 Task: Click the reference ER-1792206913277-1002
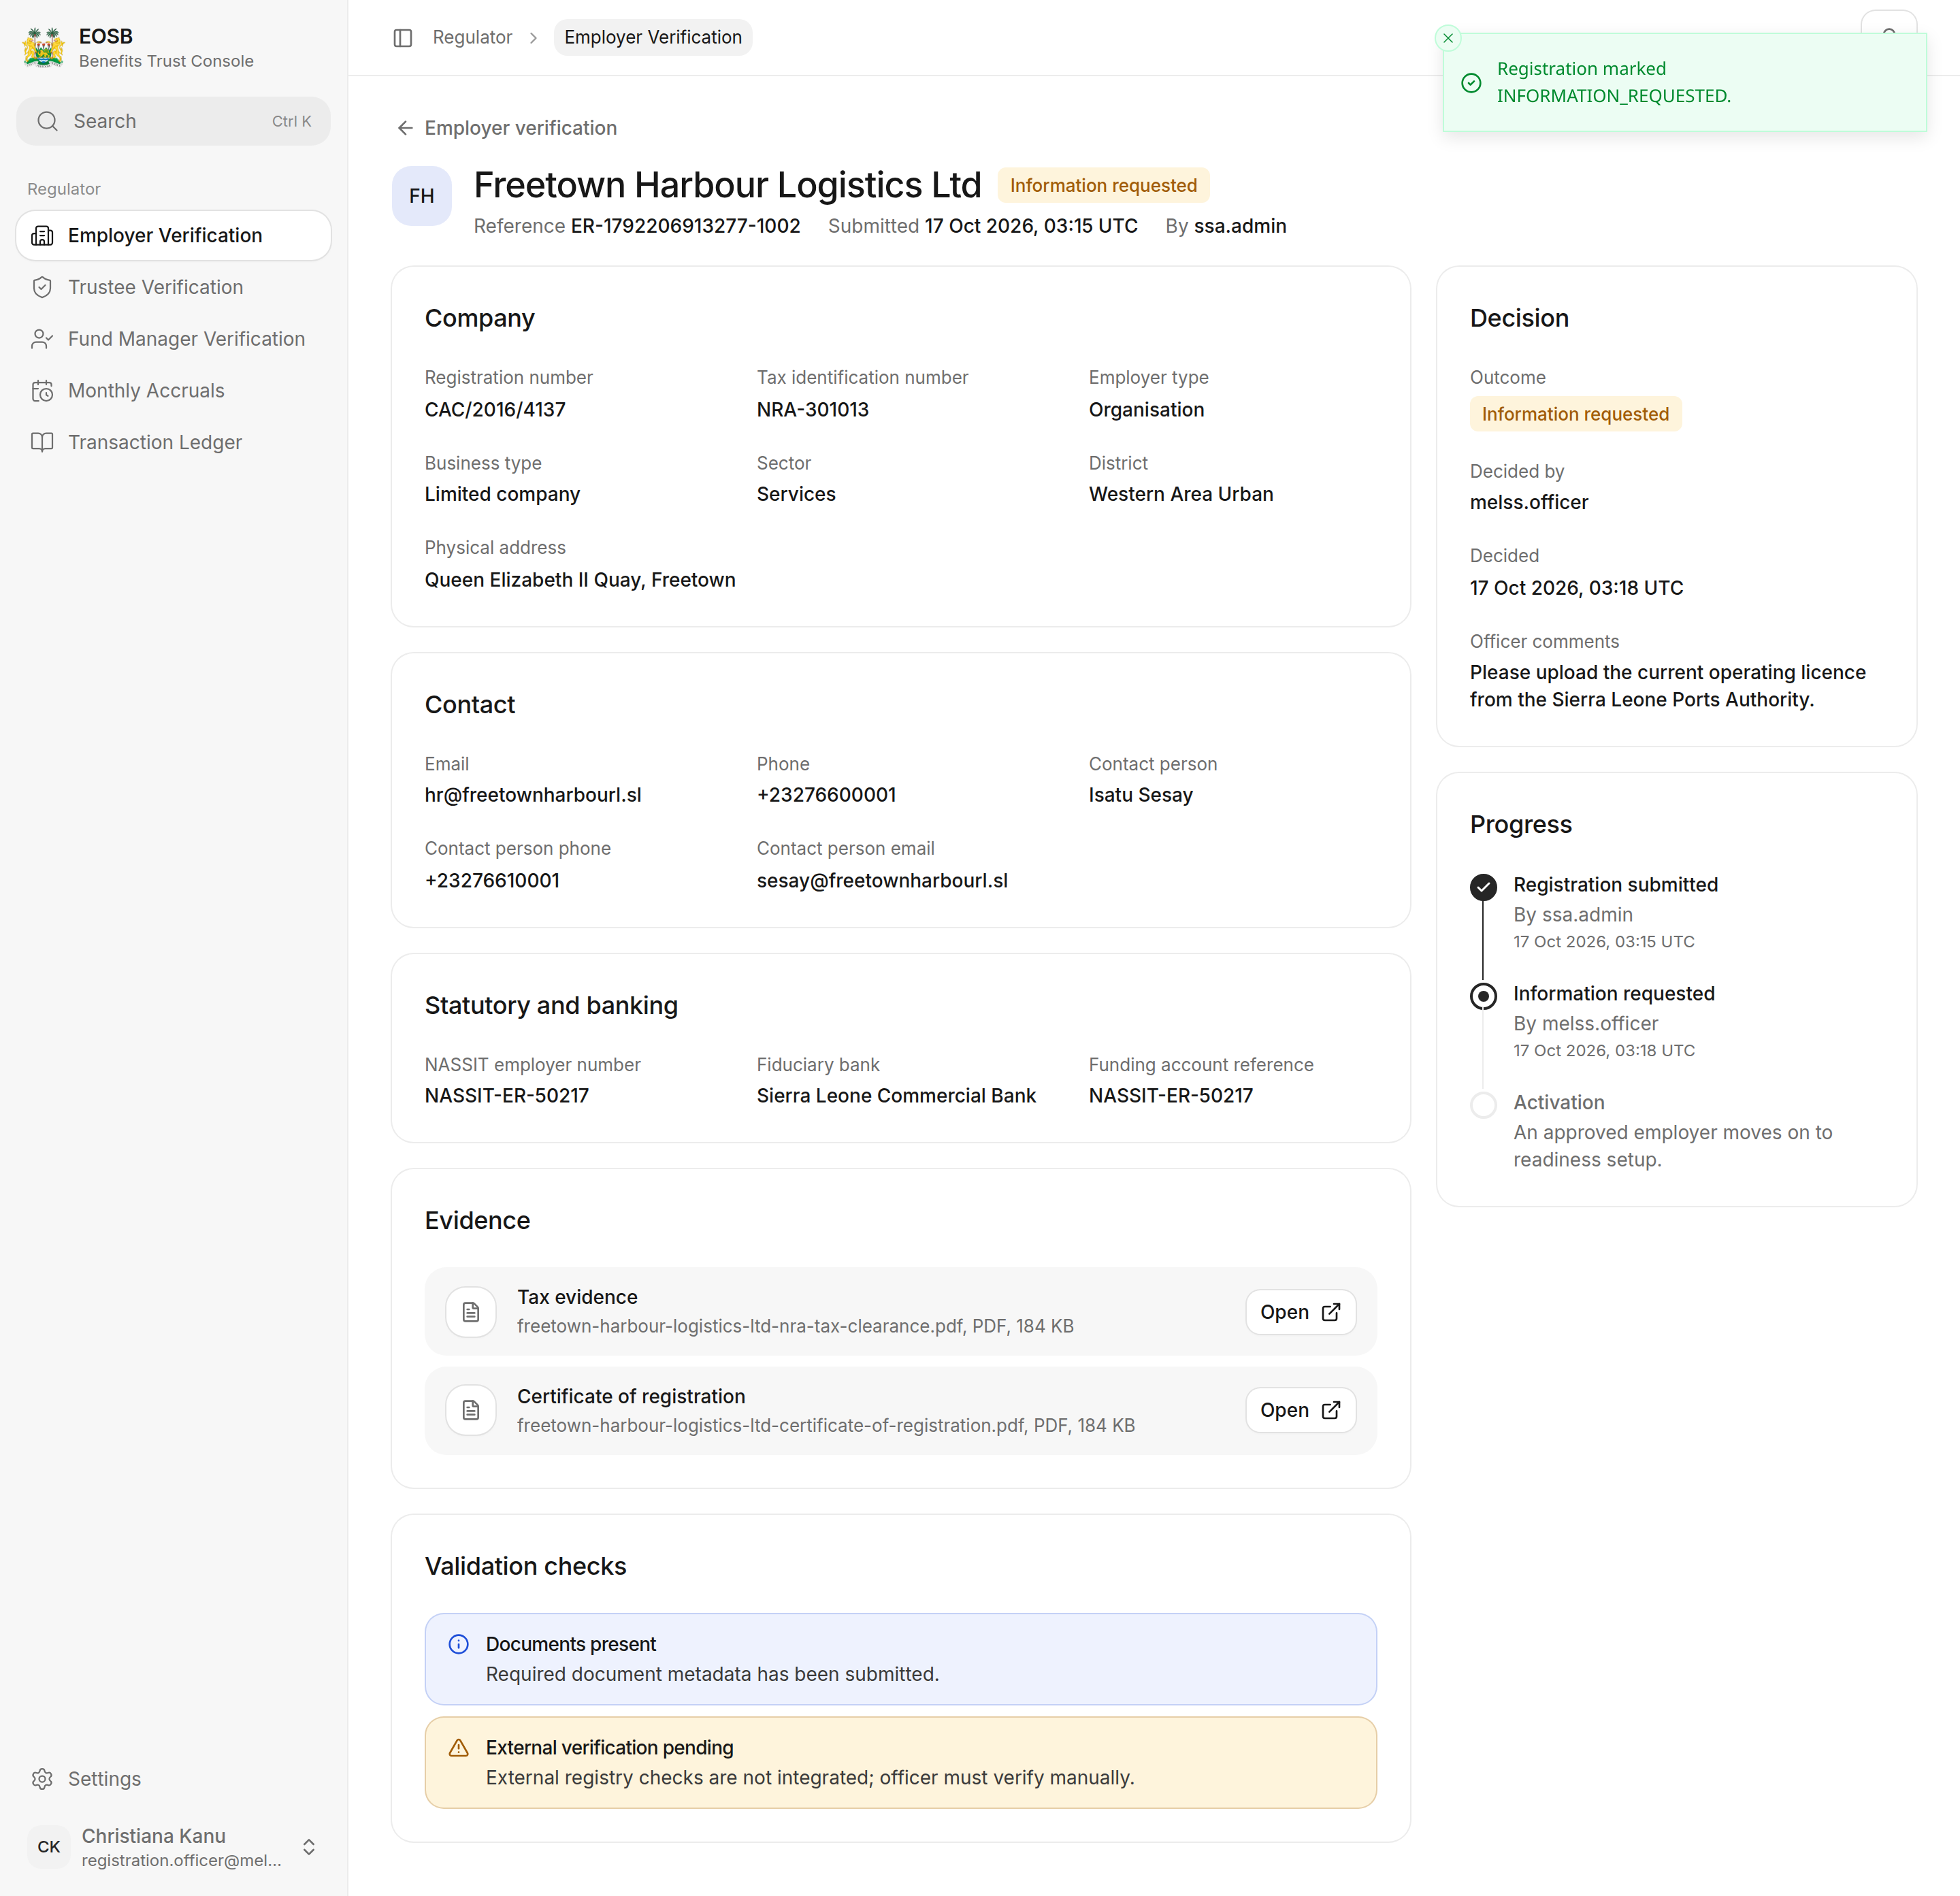[686, 226]
